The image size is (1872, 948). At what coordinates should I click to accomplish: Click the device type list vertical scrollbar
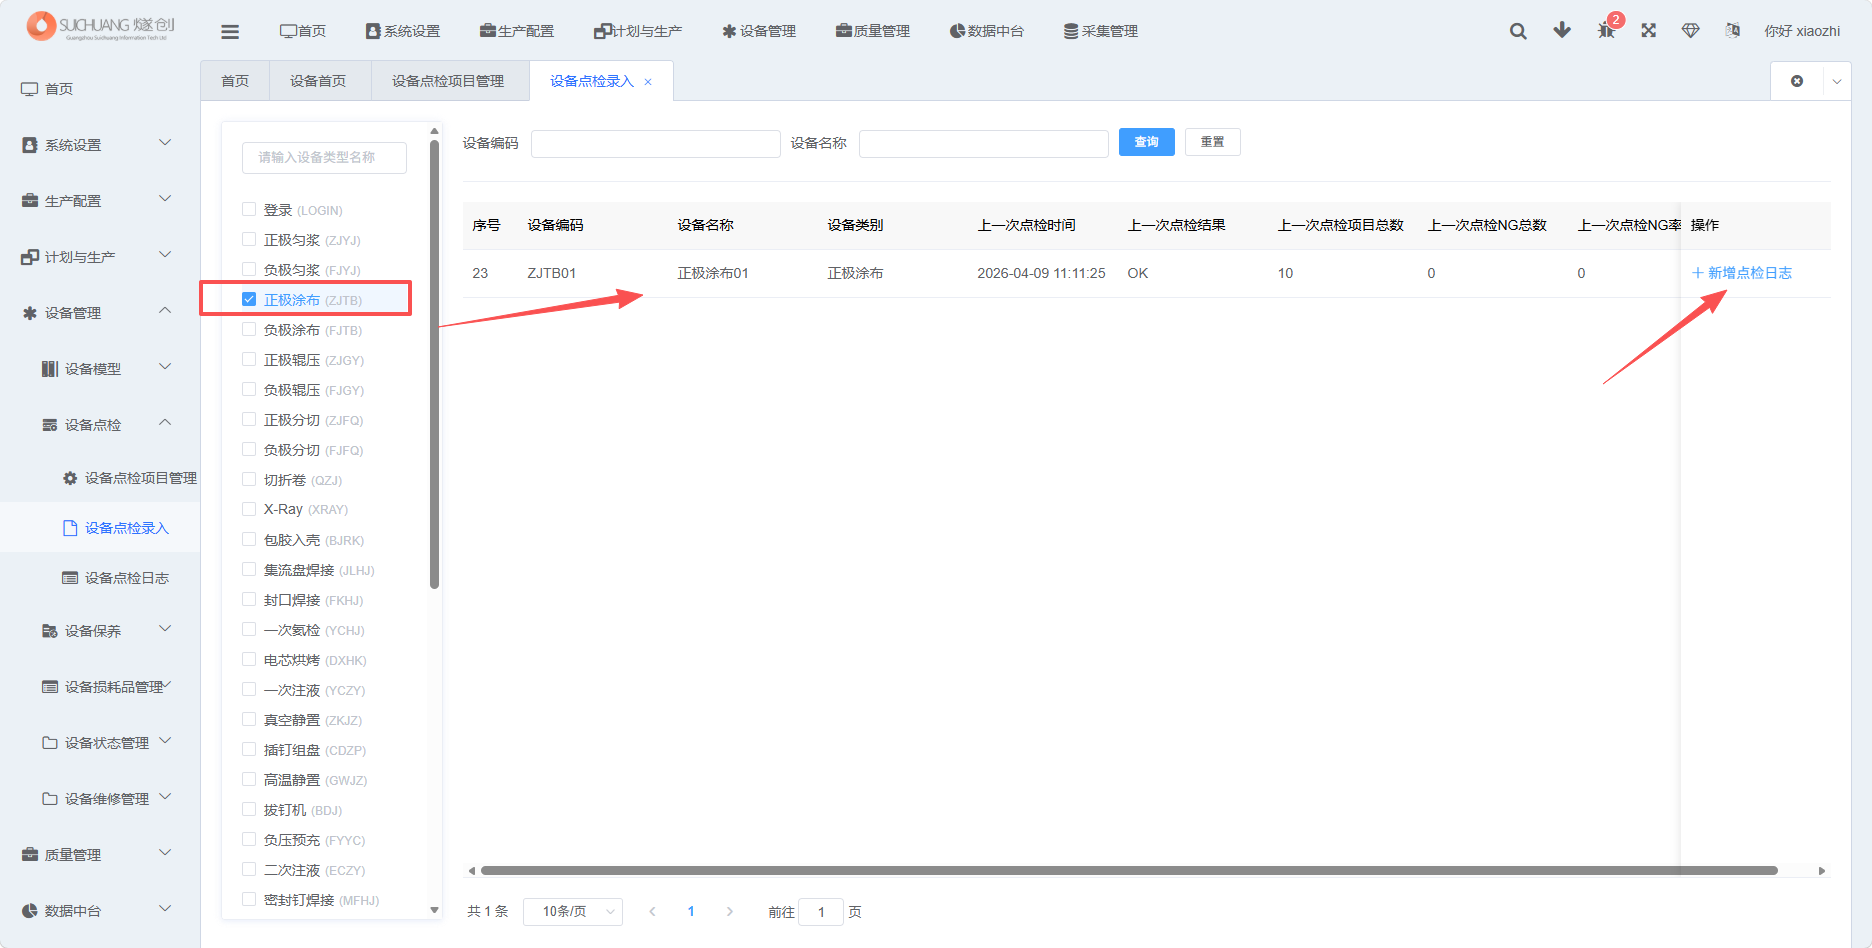pos(434,364)
